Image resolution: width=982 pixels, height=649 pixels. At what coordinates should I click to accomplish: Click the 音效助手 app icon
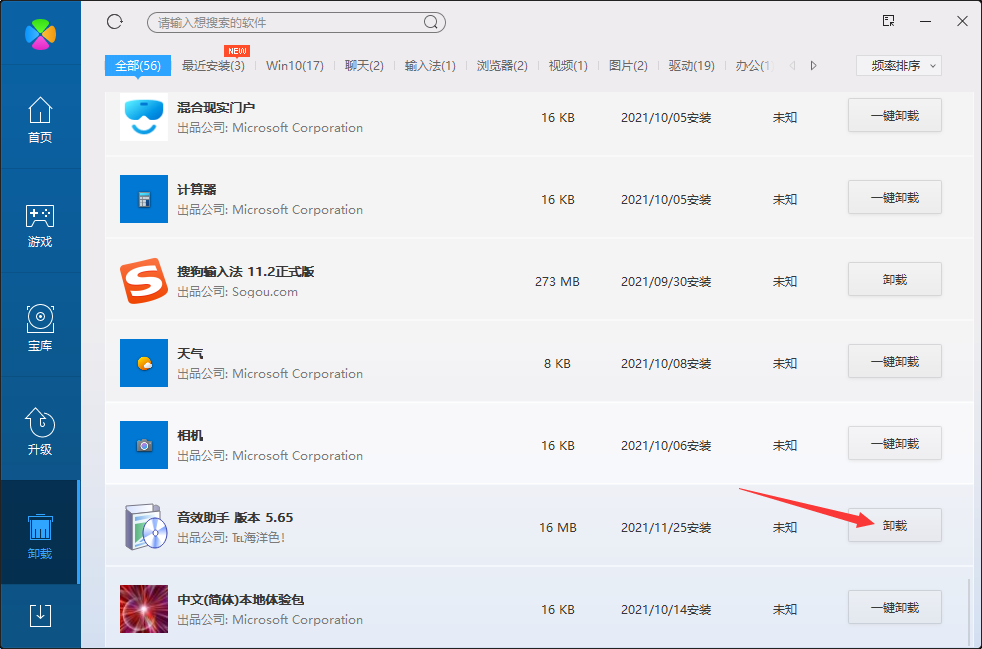(x=145, y=527)
